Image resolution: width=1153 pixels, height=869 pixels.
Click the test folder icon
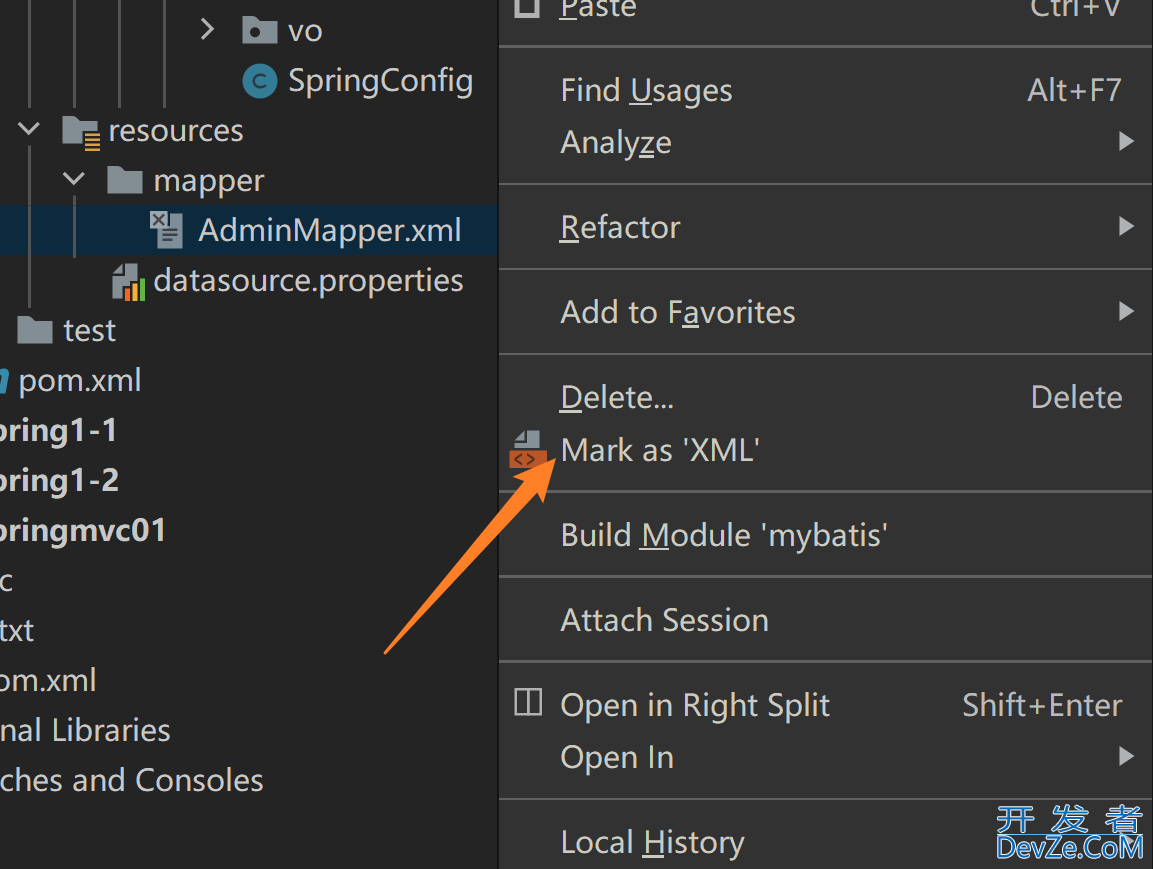coord(35,330)
